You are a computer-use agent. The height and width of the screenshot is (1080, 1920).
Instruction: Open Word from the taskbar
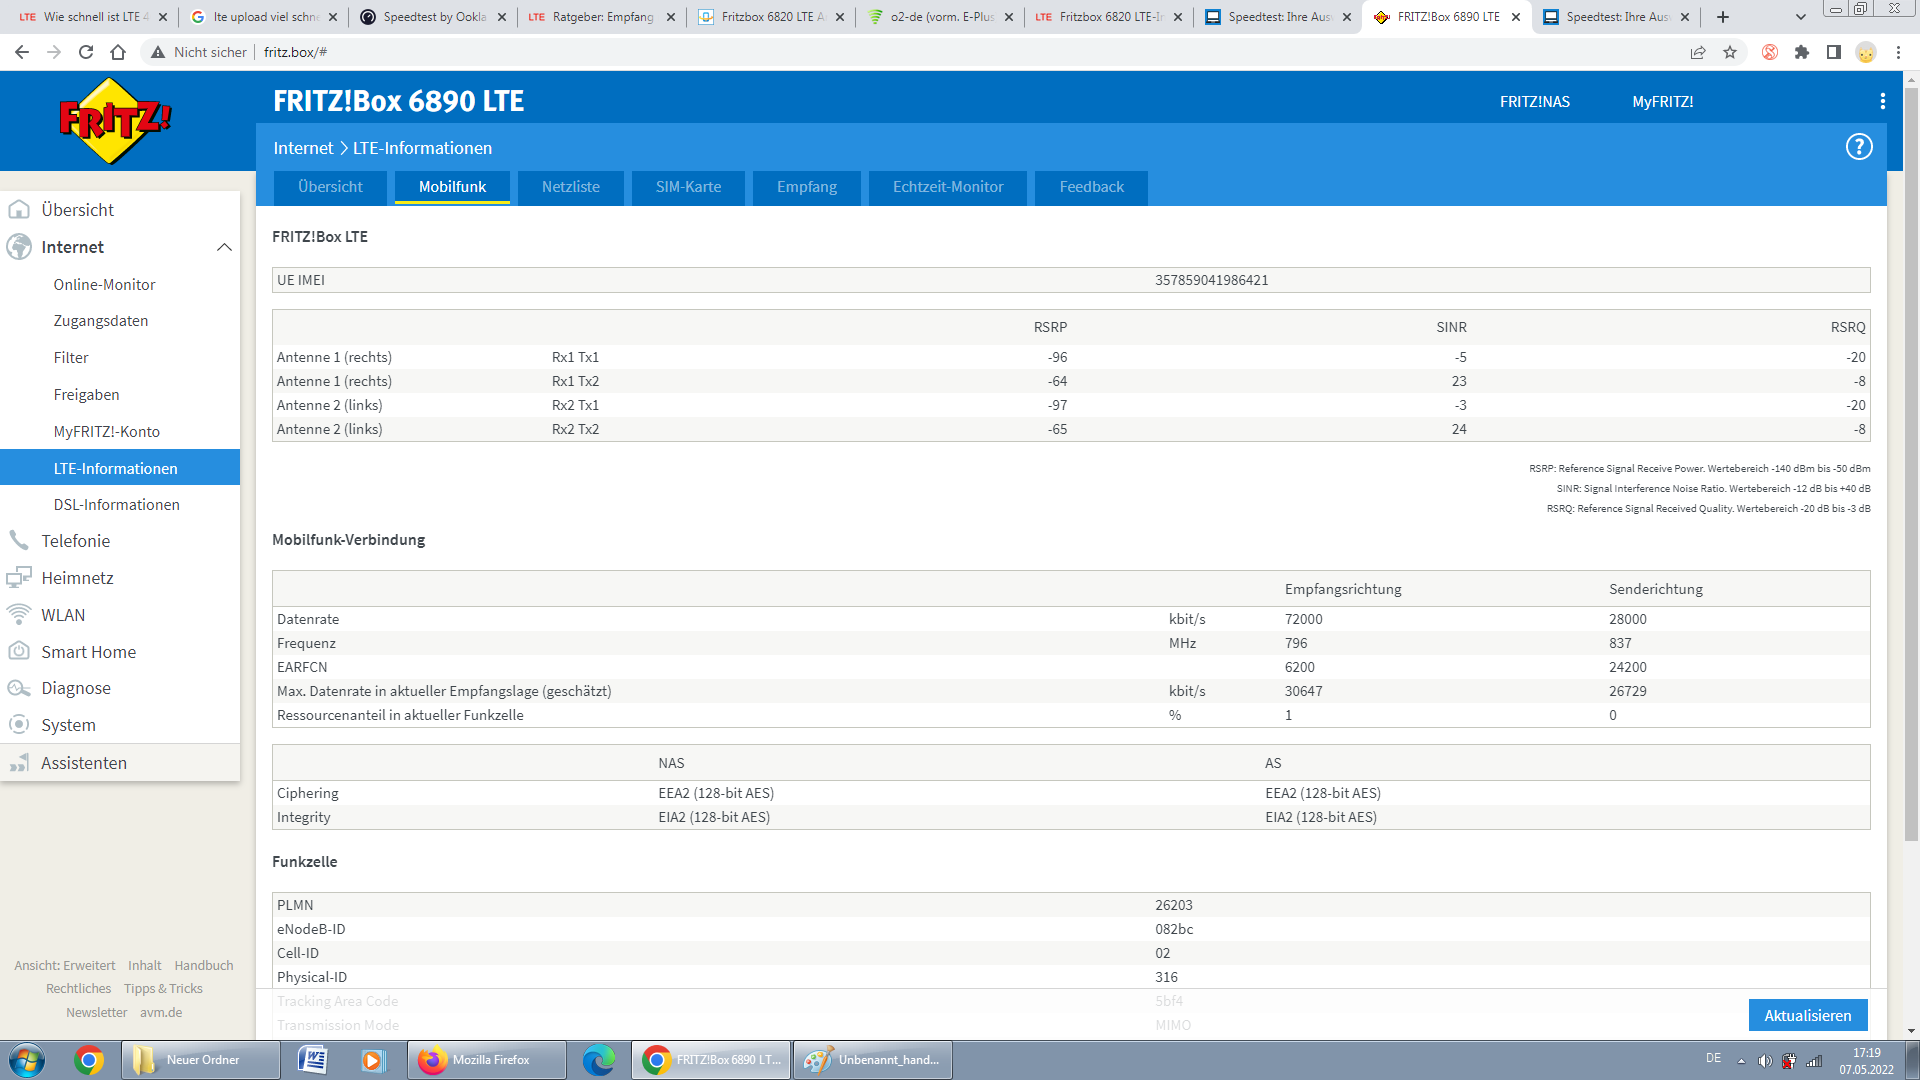pos(313,1060)
